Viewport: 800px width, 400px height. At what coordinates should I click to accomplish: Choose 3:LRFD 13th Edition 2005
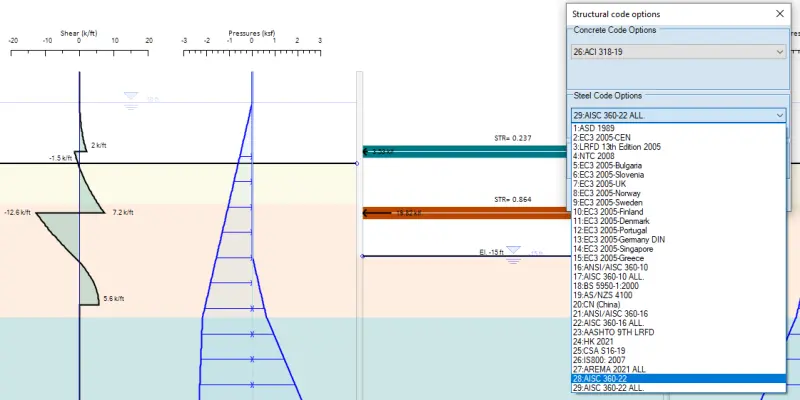tap(678, 147)
